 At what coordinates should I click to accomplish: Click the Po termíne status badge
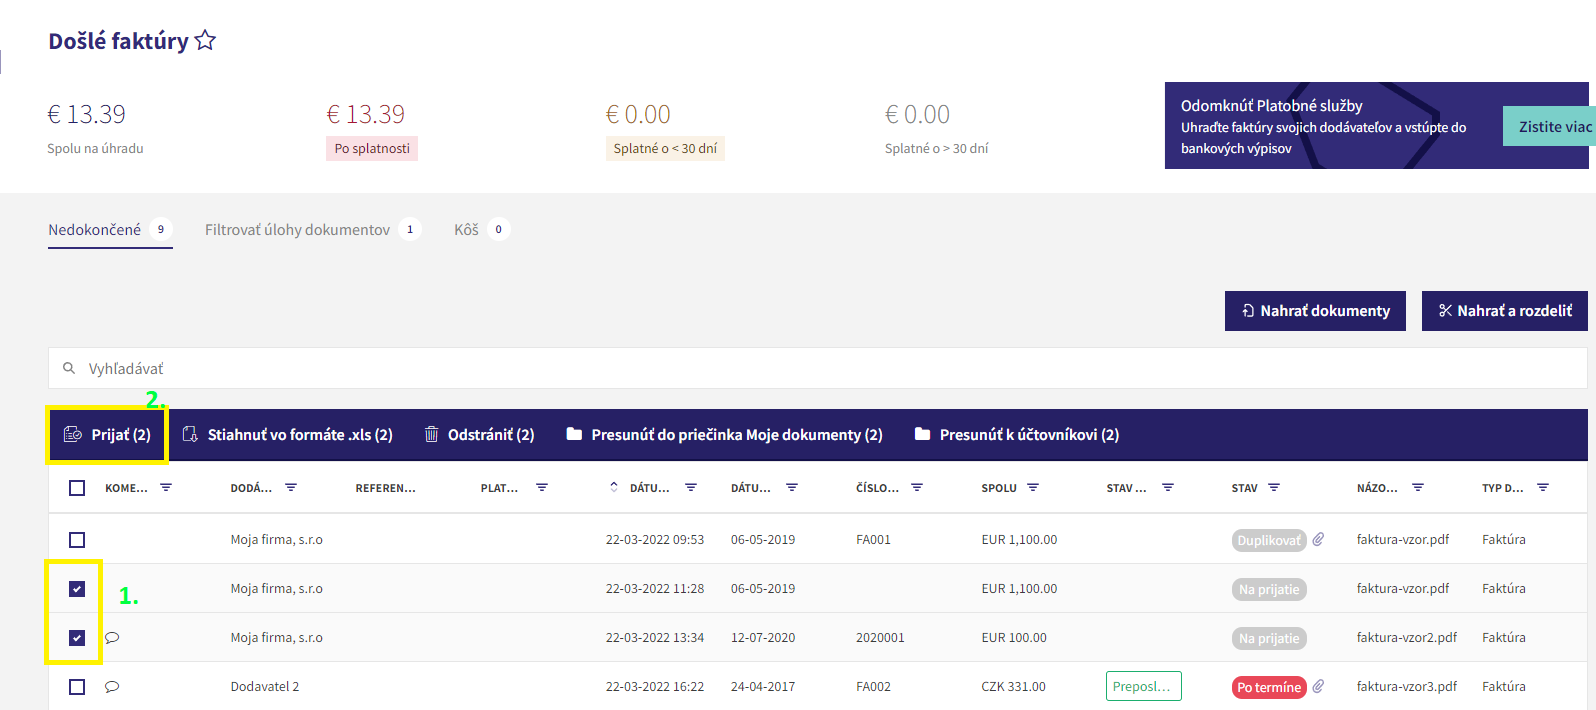pyautogui.click(x=1269, y=687)
